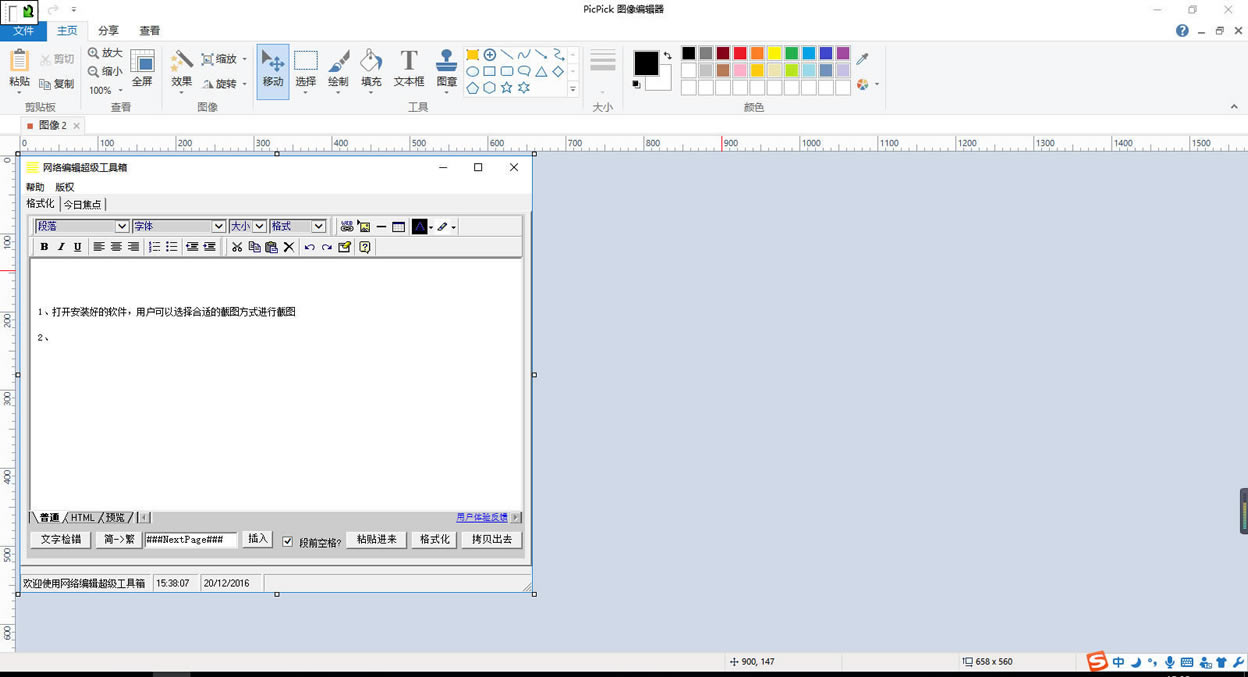
Task: Select the 移动 move tool
Action: [272, 70]
